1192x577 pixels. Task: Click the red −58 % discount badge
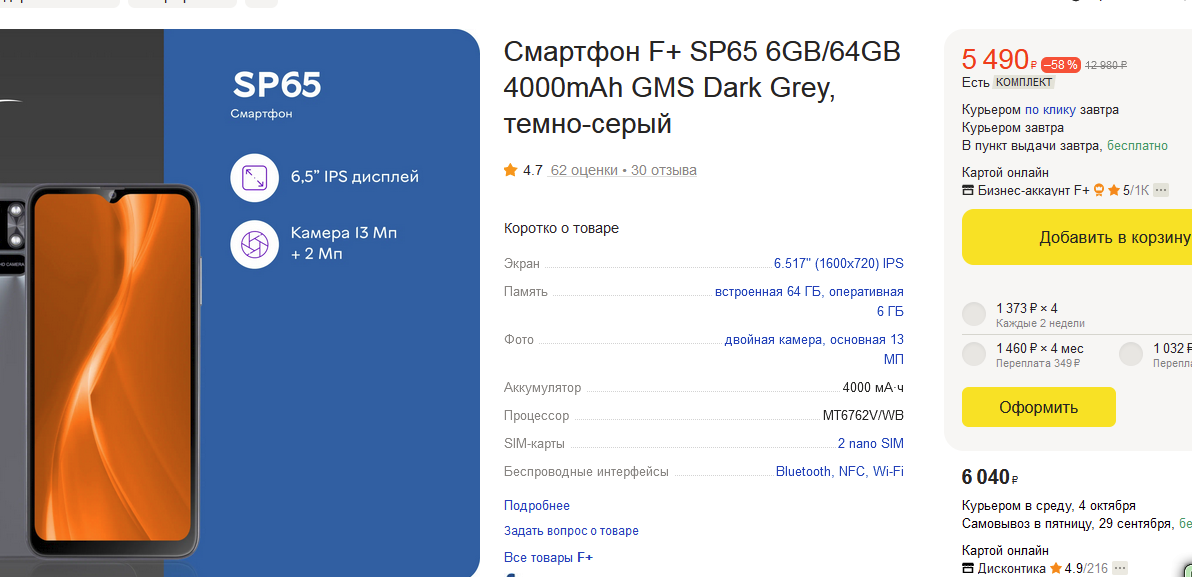click(1060, 65)
